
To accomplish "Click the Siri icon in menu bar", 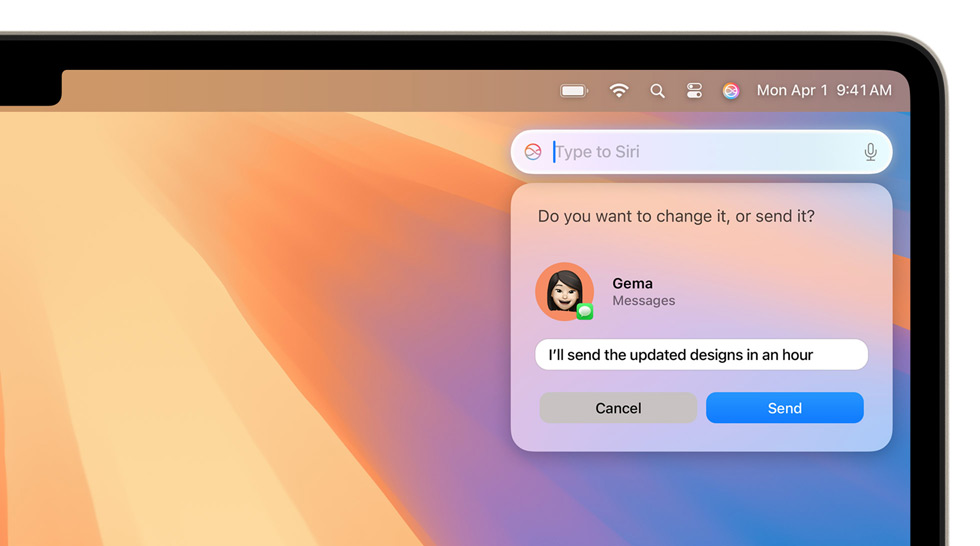I will point(731,91).
